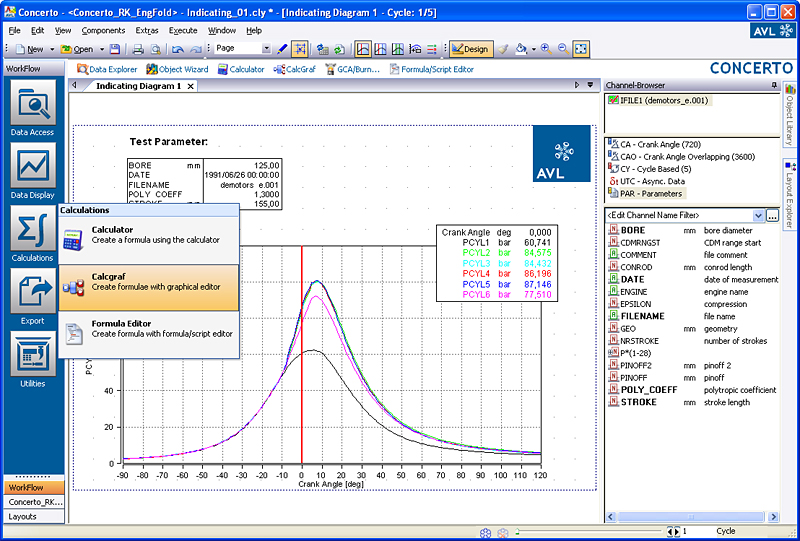Click the paint brush format icon
The height and width of the screenshot is (541, 800).
pos(503,49)
